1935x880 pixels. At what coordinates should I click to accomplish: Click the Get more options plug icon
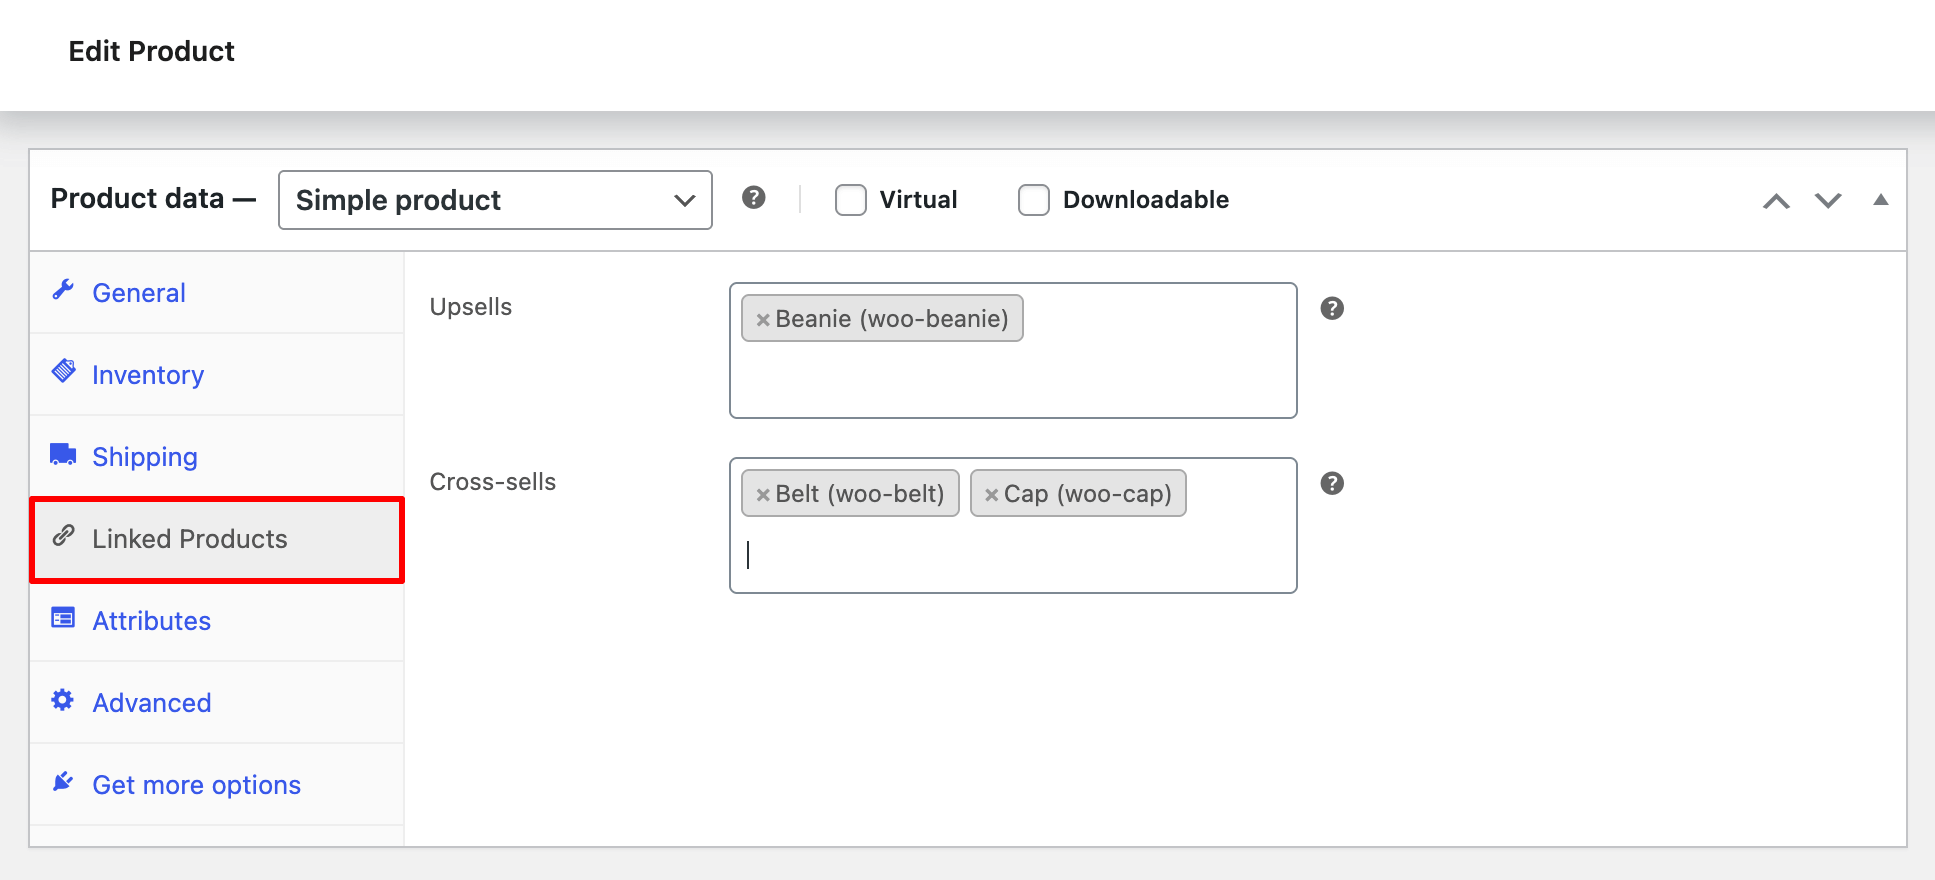pos(63,781)
